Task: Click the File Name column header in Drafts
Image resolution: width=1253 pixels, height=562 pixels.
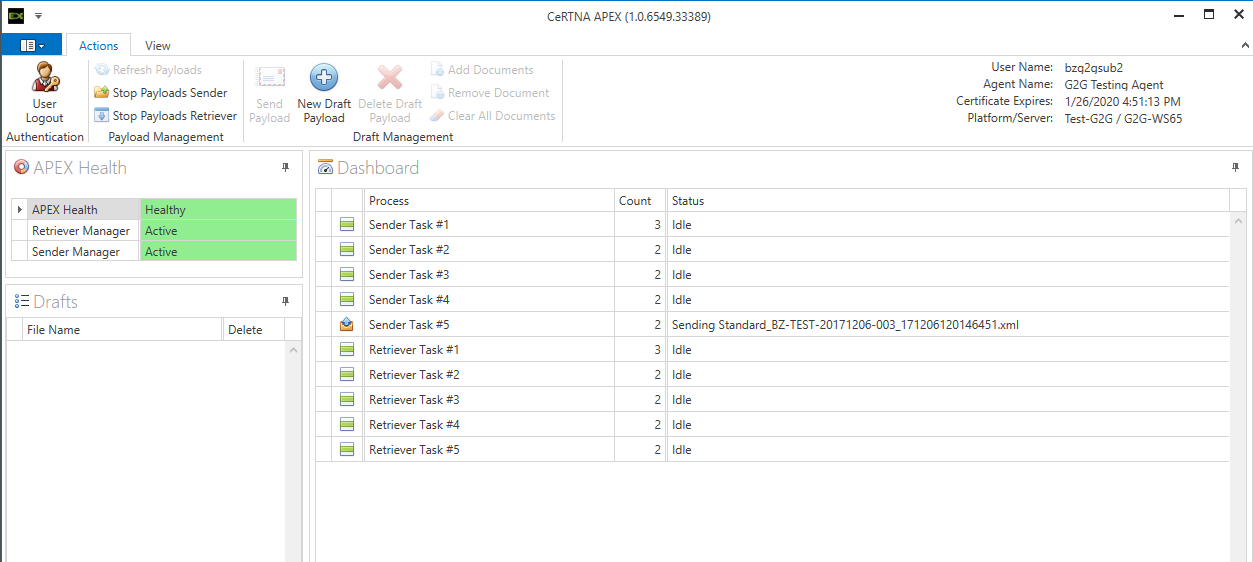Action: coord(114,330)
